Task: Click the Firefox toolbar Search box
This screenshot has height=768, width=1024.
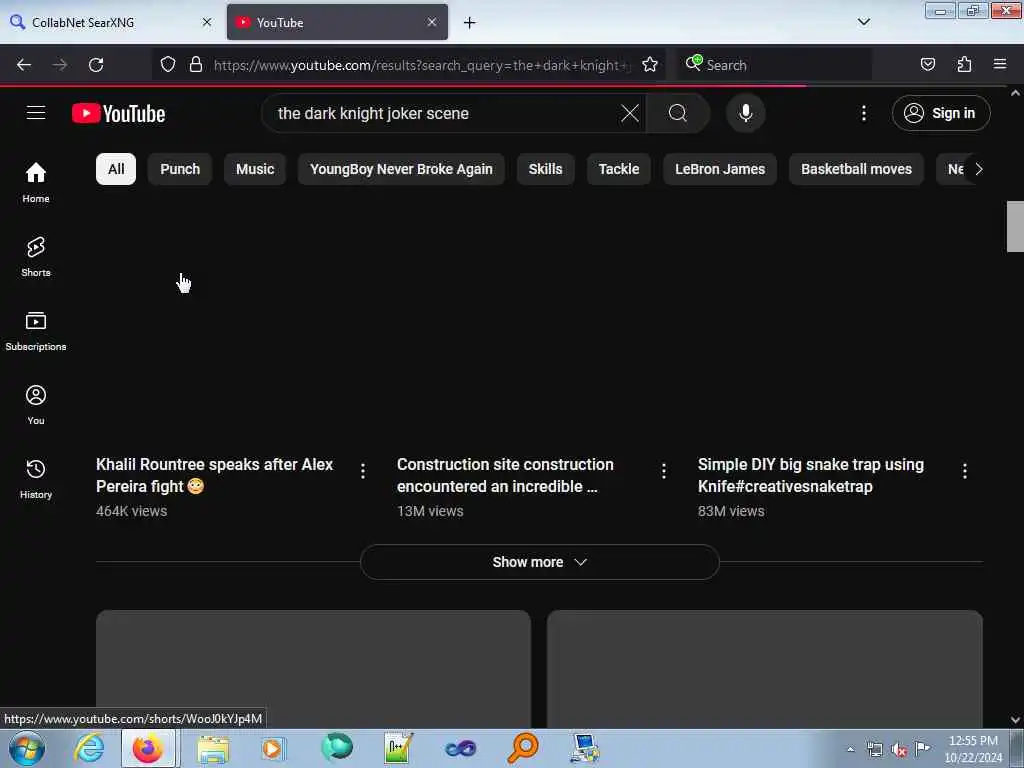Action: (x=775, y=65)
